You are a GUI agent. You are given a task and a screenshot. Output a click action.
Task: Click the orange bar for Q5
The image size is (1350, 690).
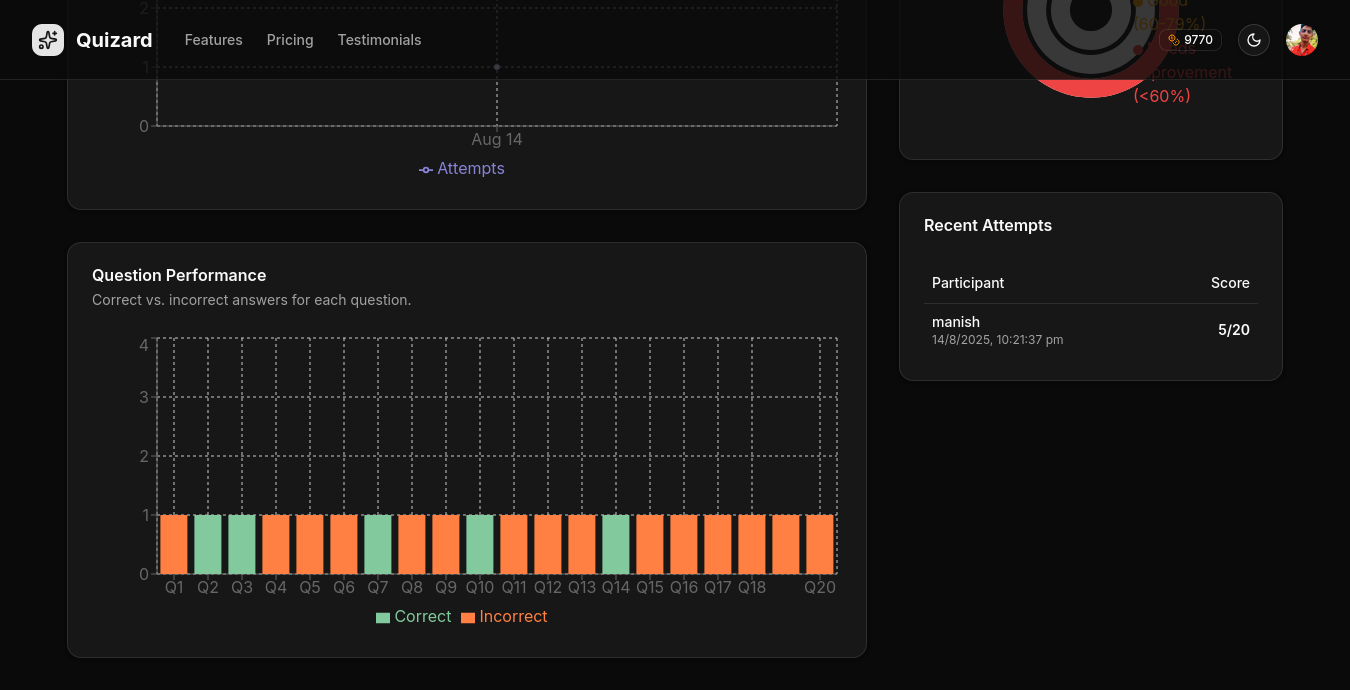coord(310,544)
